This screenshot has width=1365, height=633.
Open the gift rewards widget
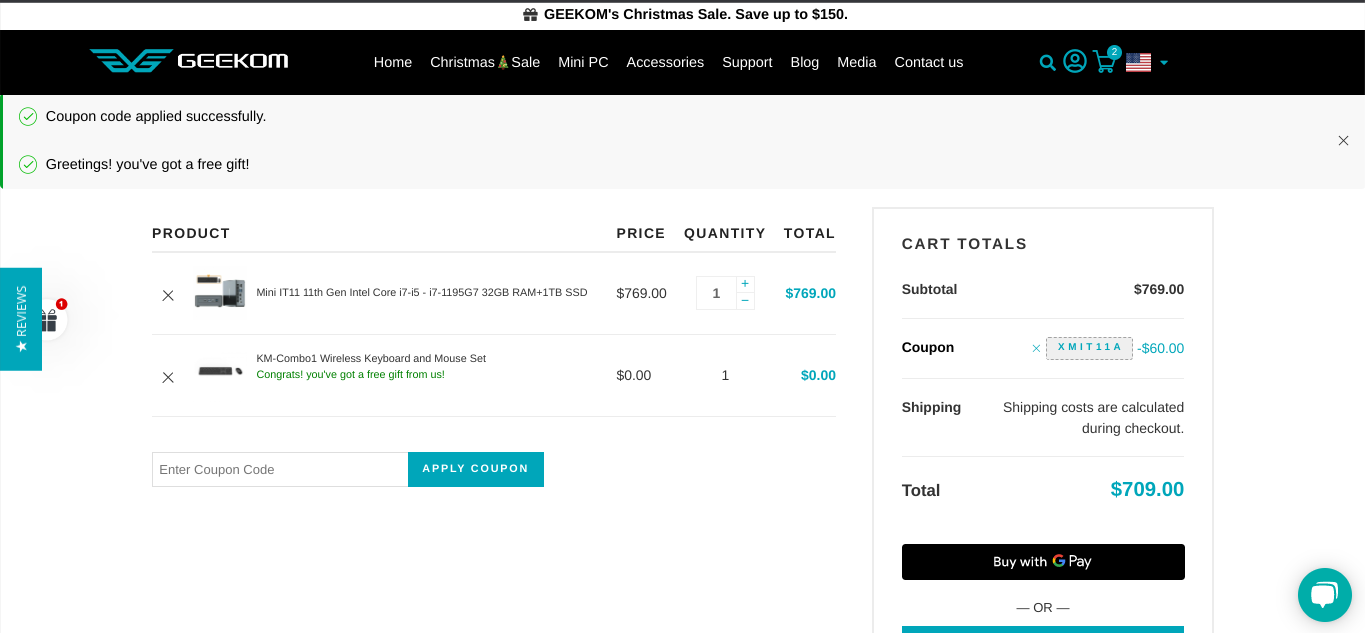pyautogui.click(x=48, y=320)
